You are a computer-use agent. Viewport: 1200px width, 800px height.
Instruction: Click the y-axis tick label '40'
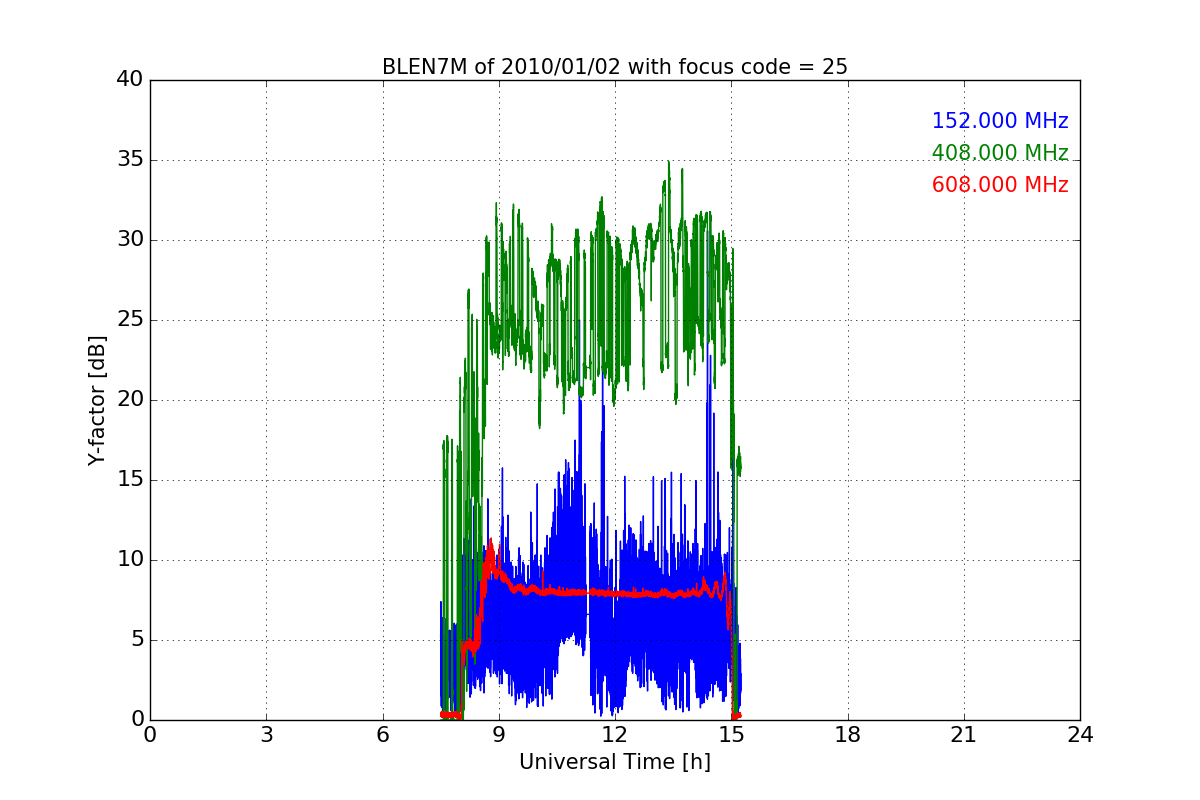click(x=130, y=80)
